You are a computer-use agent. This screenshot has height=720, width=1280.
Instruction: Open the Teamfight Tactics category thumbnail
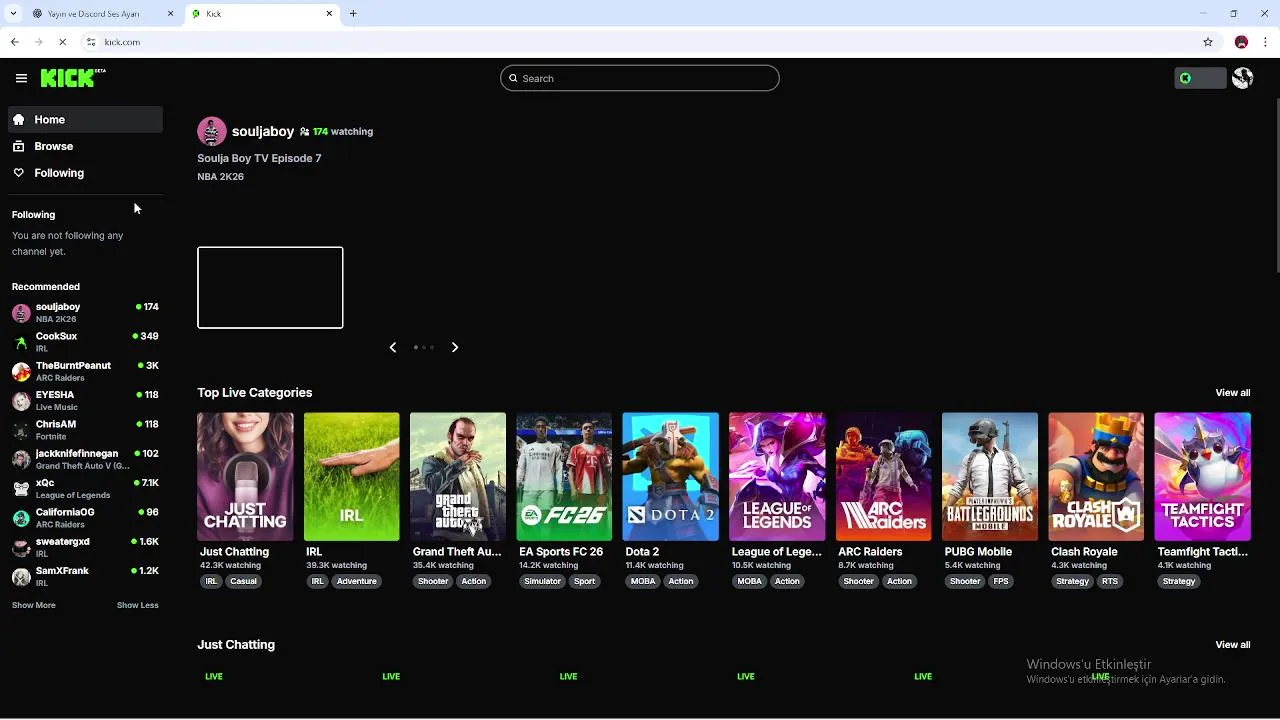click(1202, 477)
